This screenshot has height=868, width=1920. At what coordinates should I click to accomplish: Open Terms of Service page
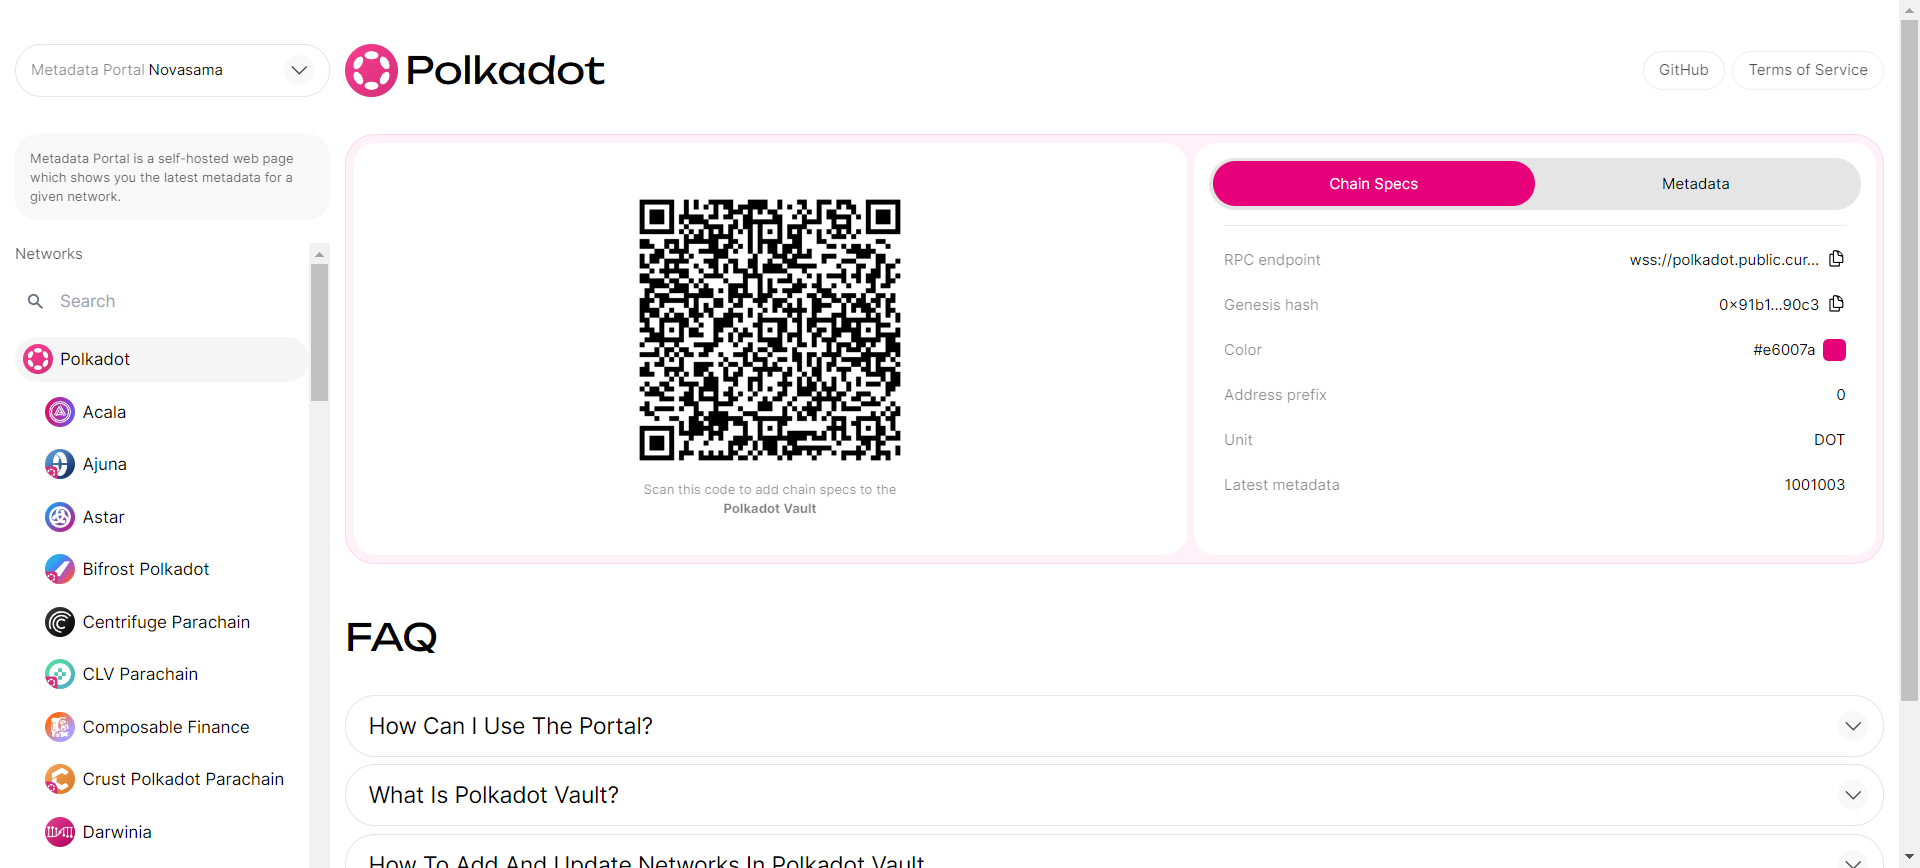pyautogui.click(x=1808, y=70)
